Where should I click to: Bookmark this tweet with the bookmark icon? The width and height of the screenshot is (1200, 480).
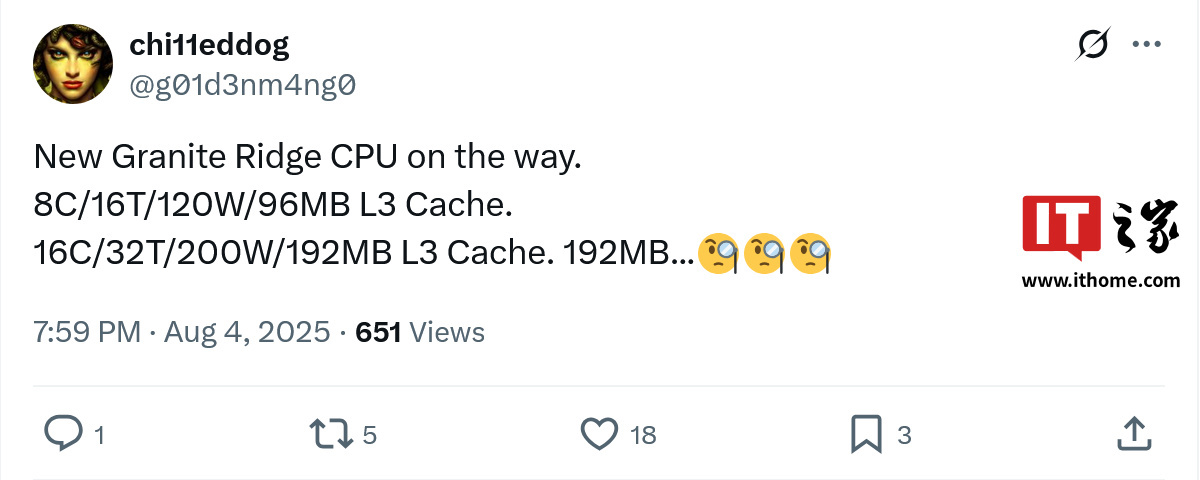(865, 433)
